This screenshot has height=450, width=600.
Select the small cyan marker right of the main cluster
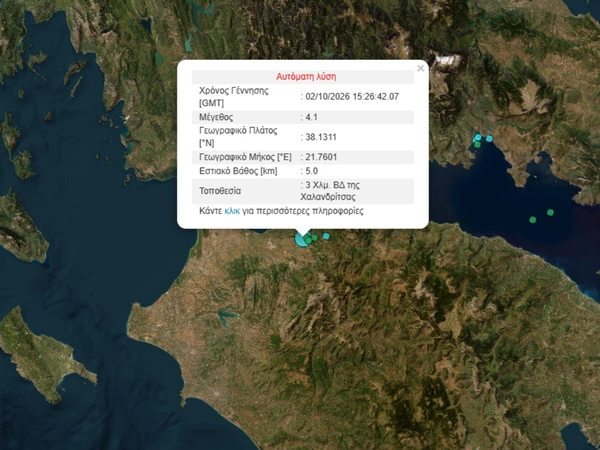(x=326, y=236)
